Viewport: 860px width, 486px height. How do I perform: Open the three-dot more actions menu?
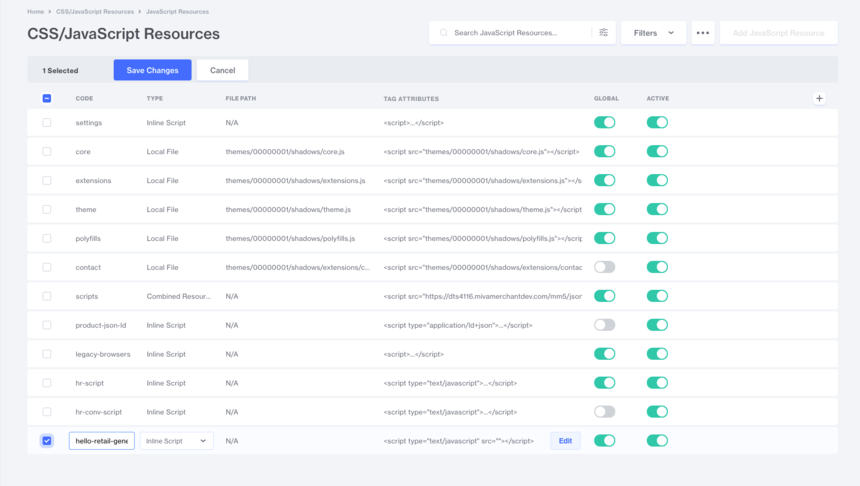click(703, 33)
